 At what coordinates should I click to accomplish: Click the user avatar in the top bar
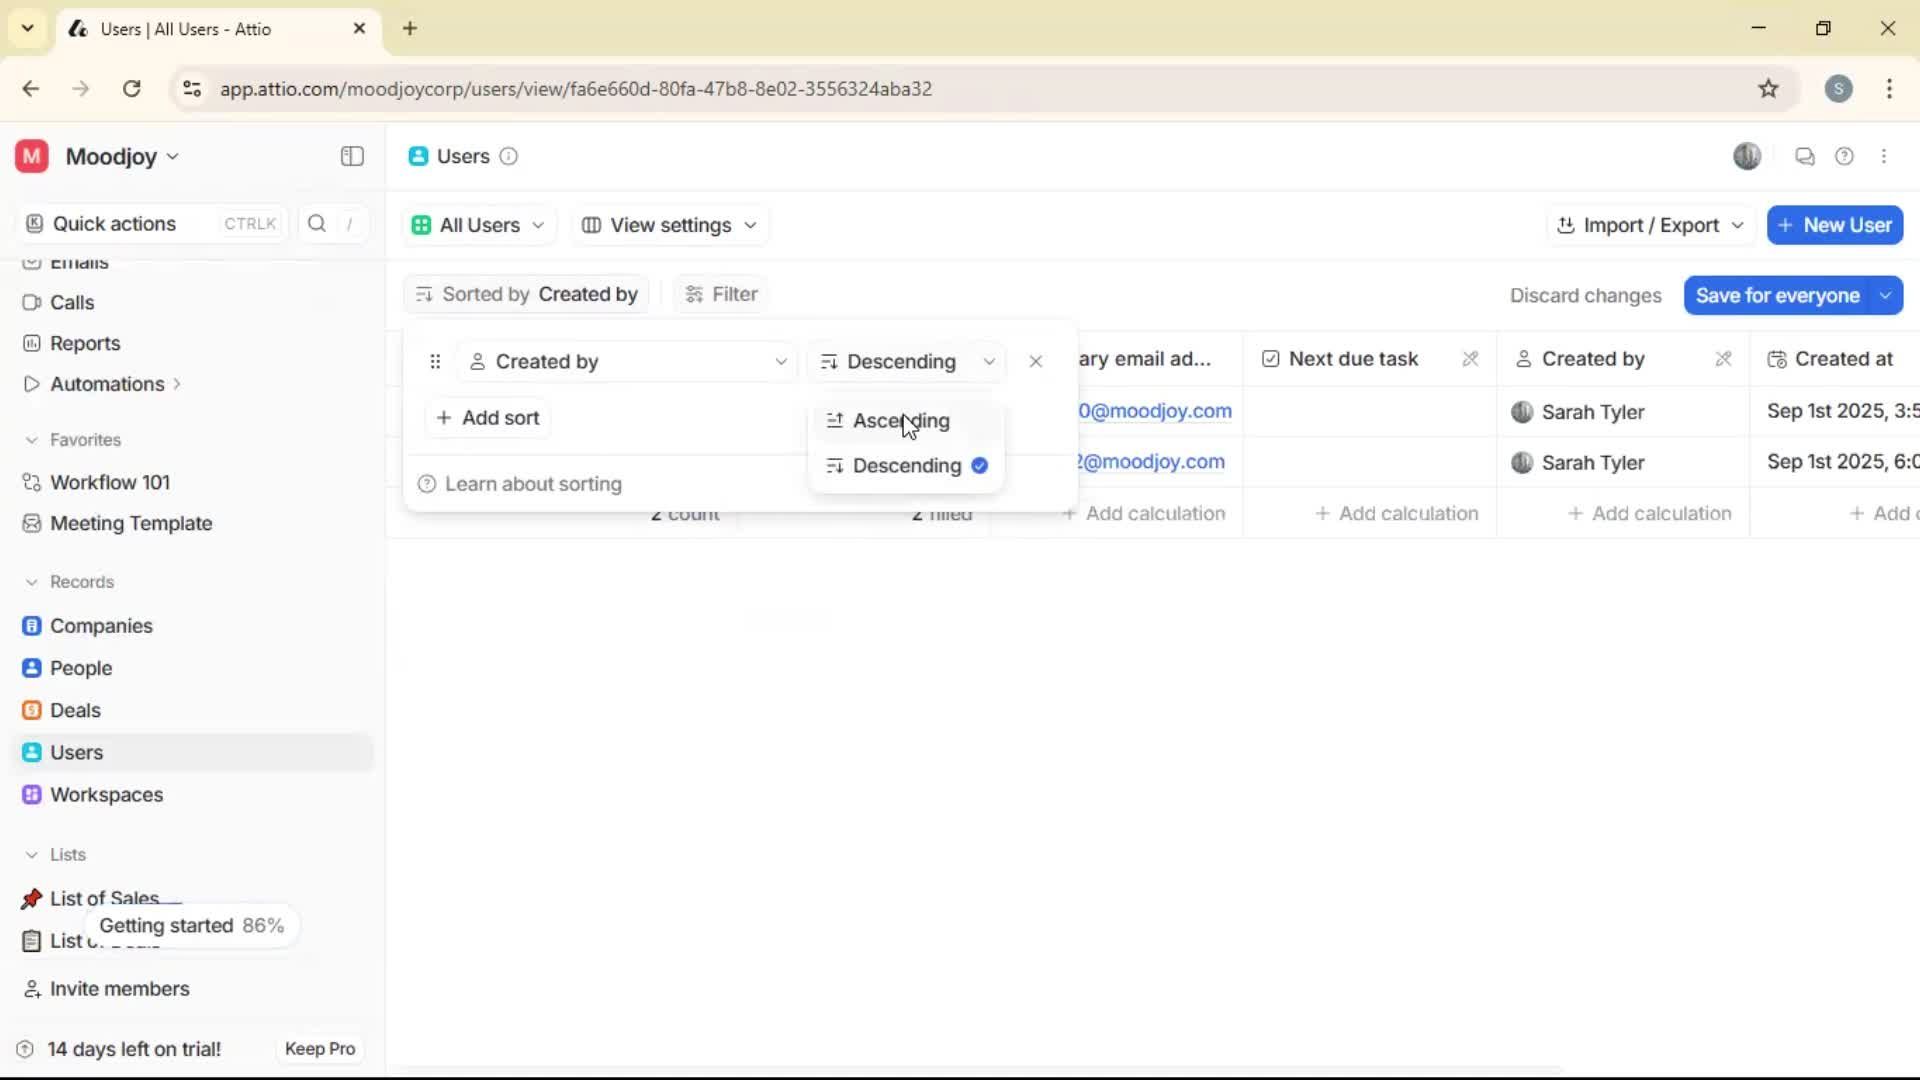1747,156
